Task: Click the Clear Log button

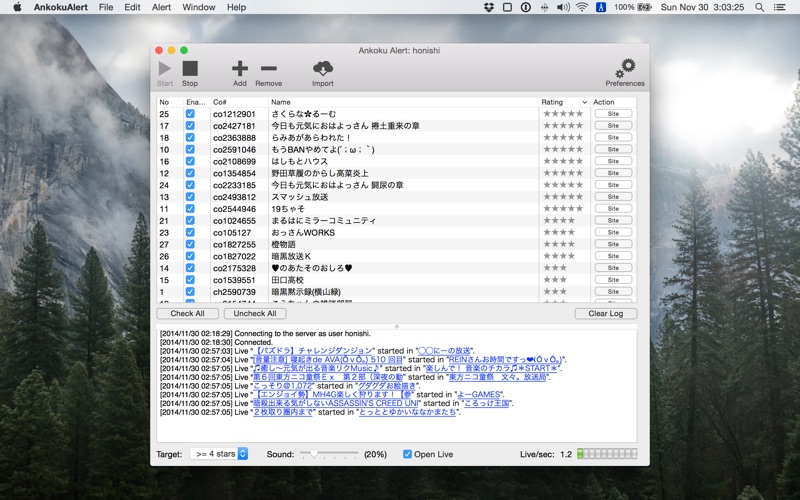Action: tap(606, 314)
